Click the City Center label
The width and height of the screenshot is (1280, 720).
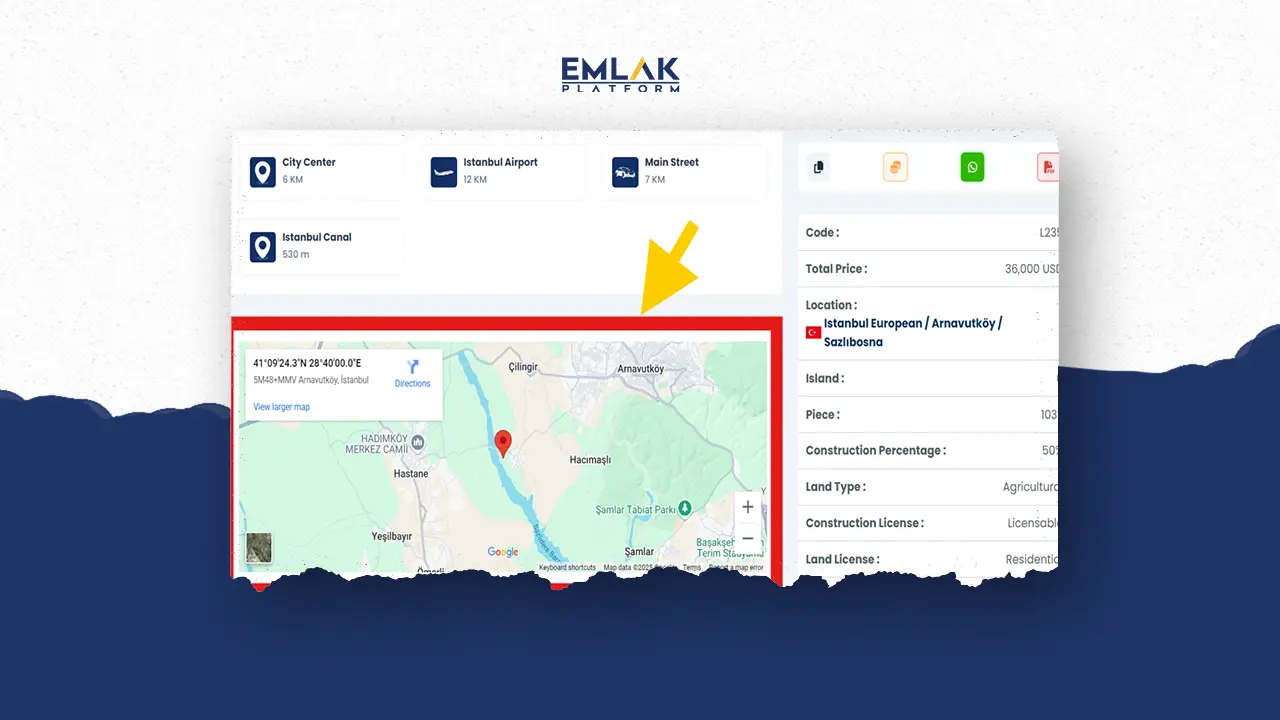(309, 162)
